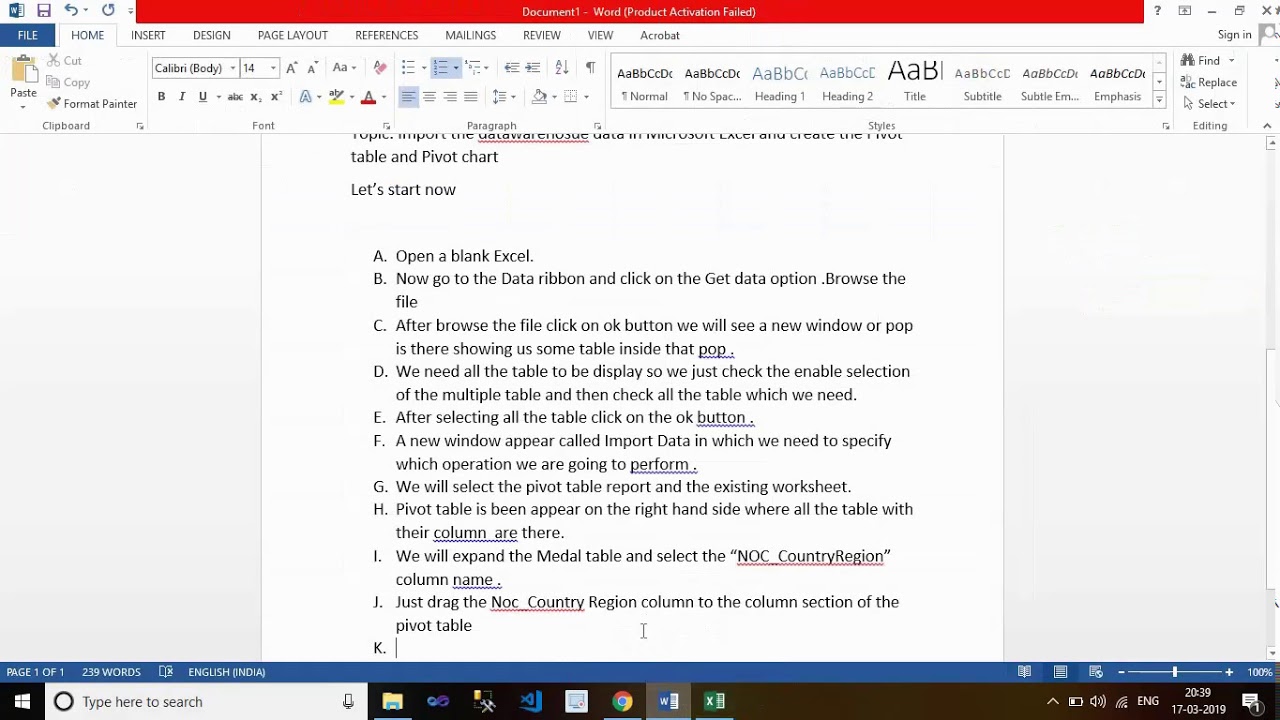The image size is (1280, 720).
Task: Expand the numbering list dropdown arrow
Action: click(456, 68)
